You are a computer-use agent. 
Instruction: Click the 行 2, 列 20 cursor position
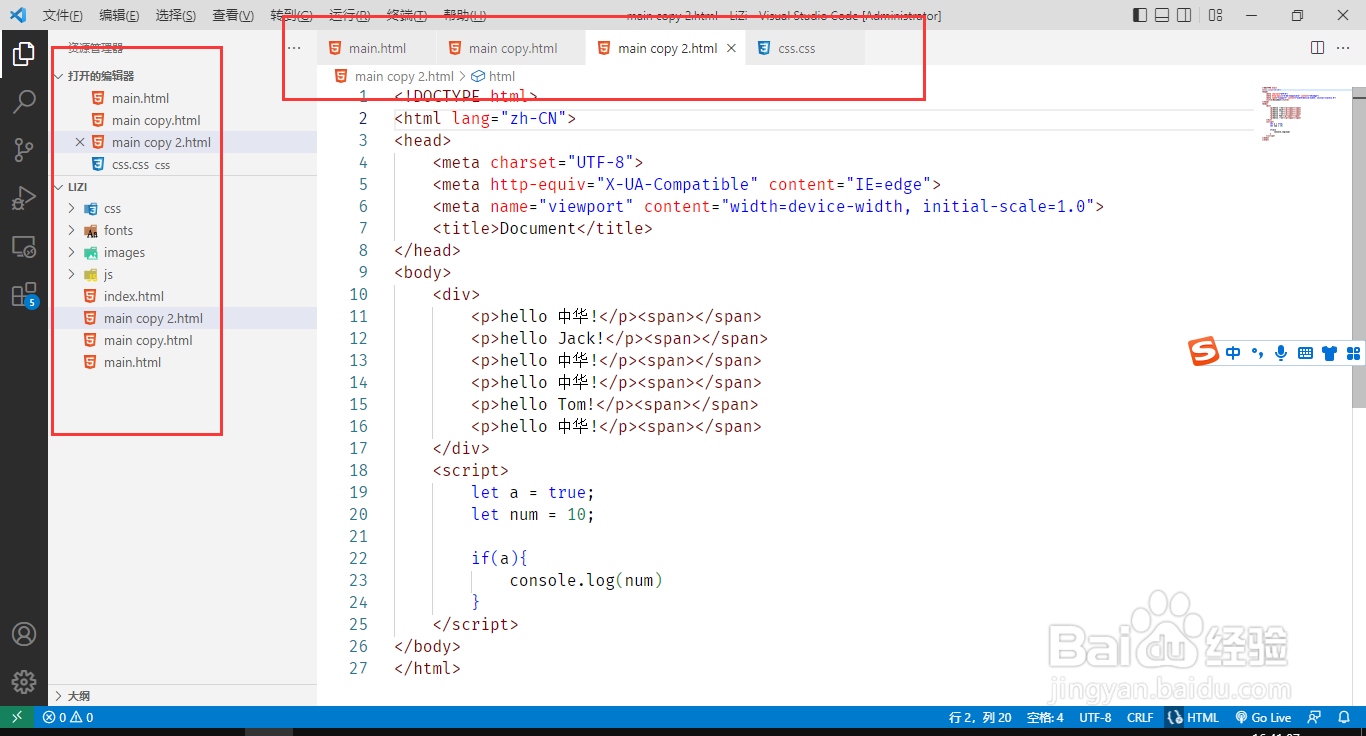point(980,717)
